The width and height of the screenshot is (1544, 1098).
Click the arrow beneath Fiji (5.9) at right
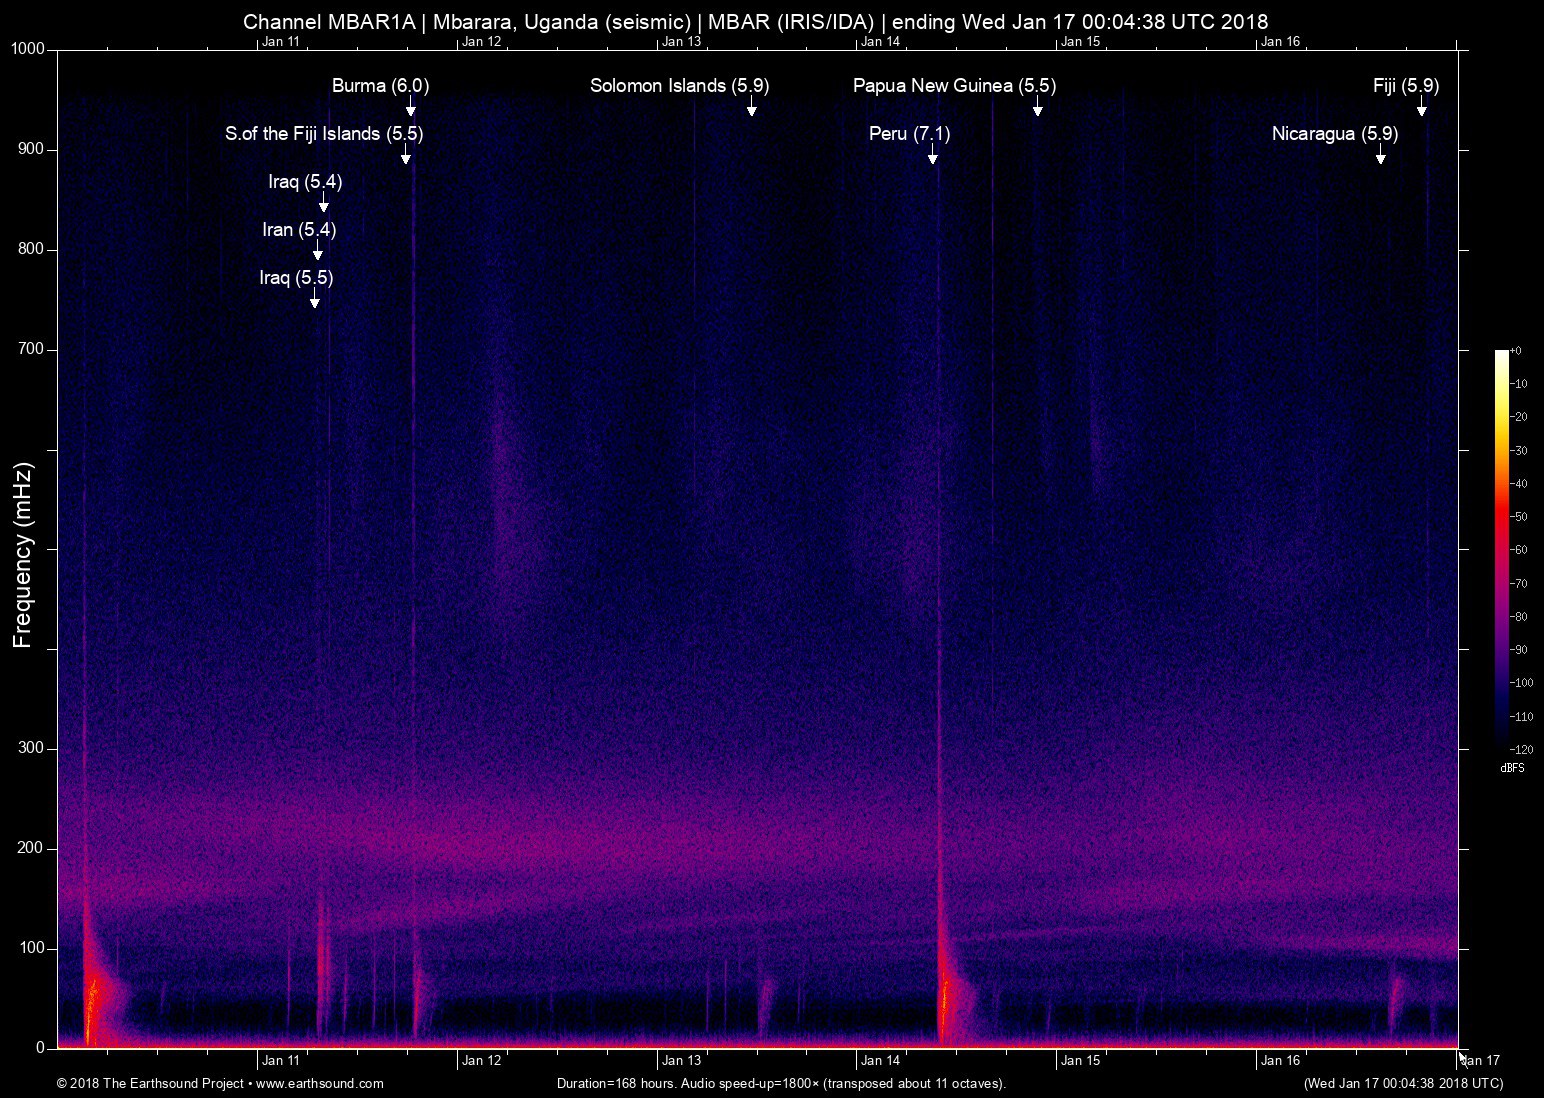(x=1421, y=108)
